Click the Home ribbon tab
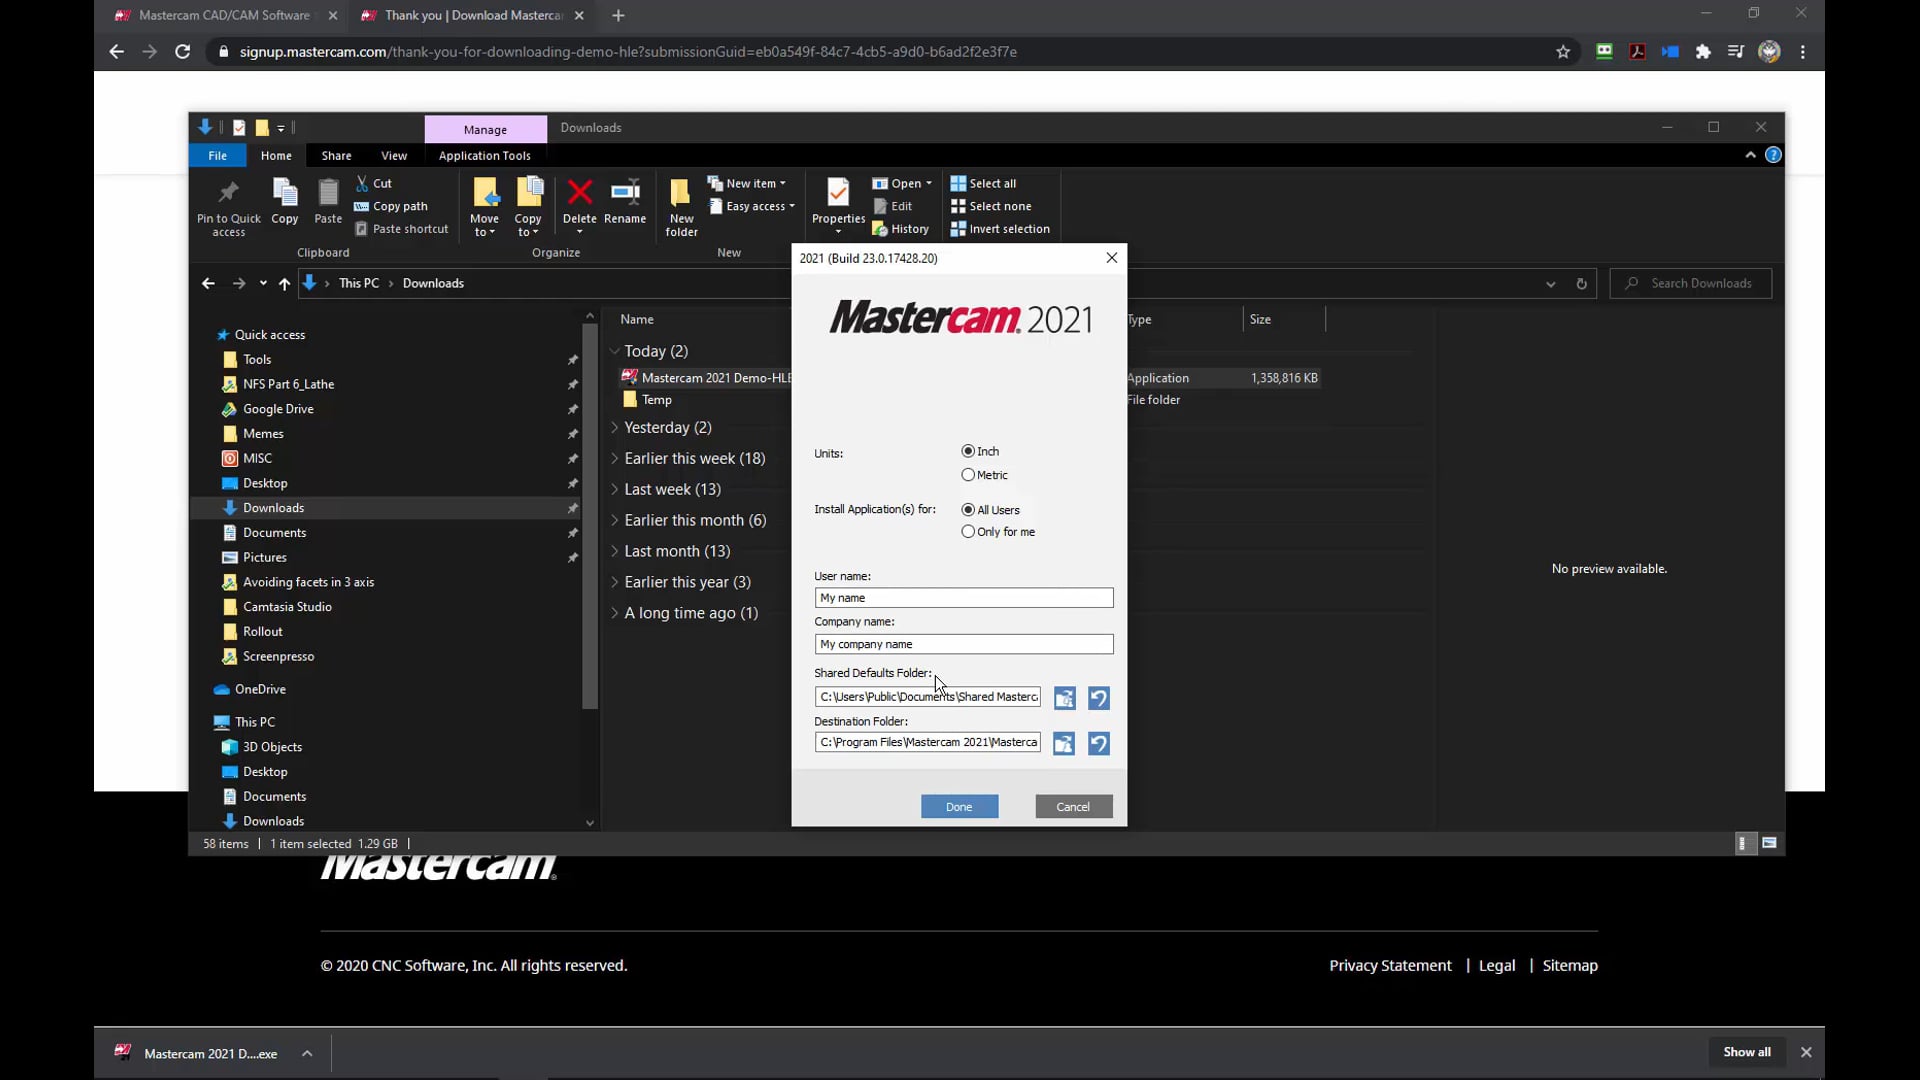The width and height of the screenshot is (1920, 1080). point(276,155)
